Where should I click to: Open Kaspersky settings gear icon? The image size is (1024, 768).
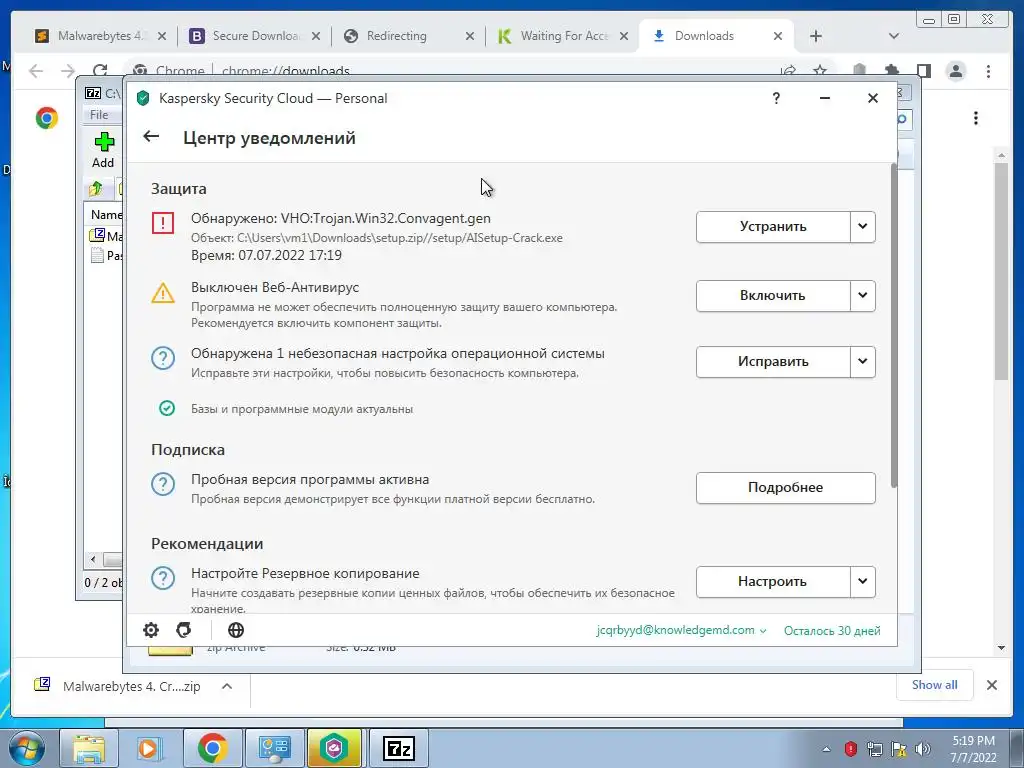[151, 630]
